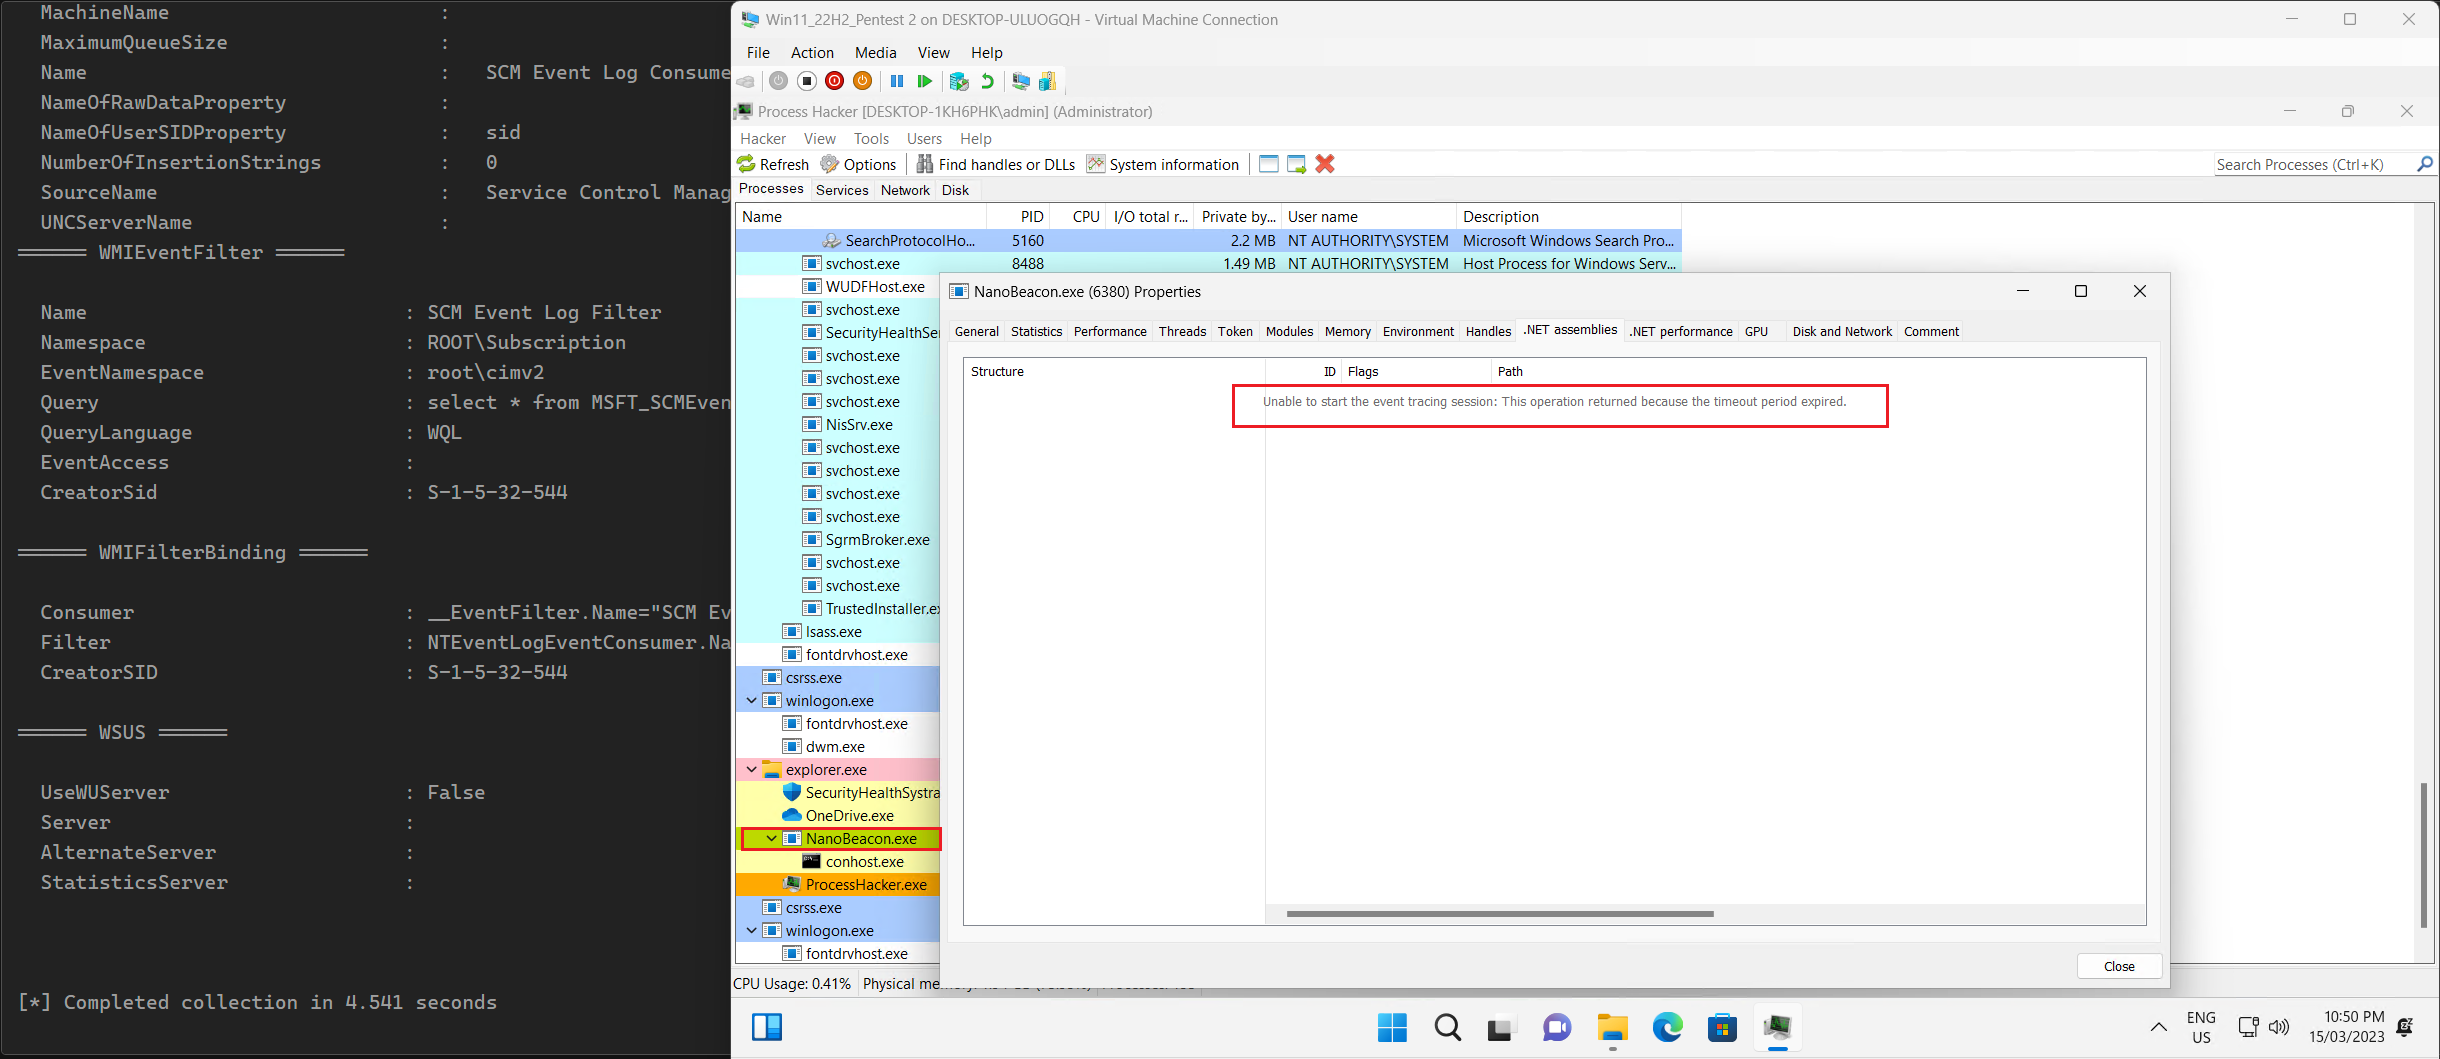Select the ProcessHacker.exe process row
This screenshot has width=2440, height=1059.
(838, 884)
